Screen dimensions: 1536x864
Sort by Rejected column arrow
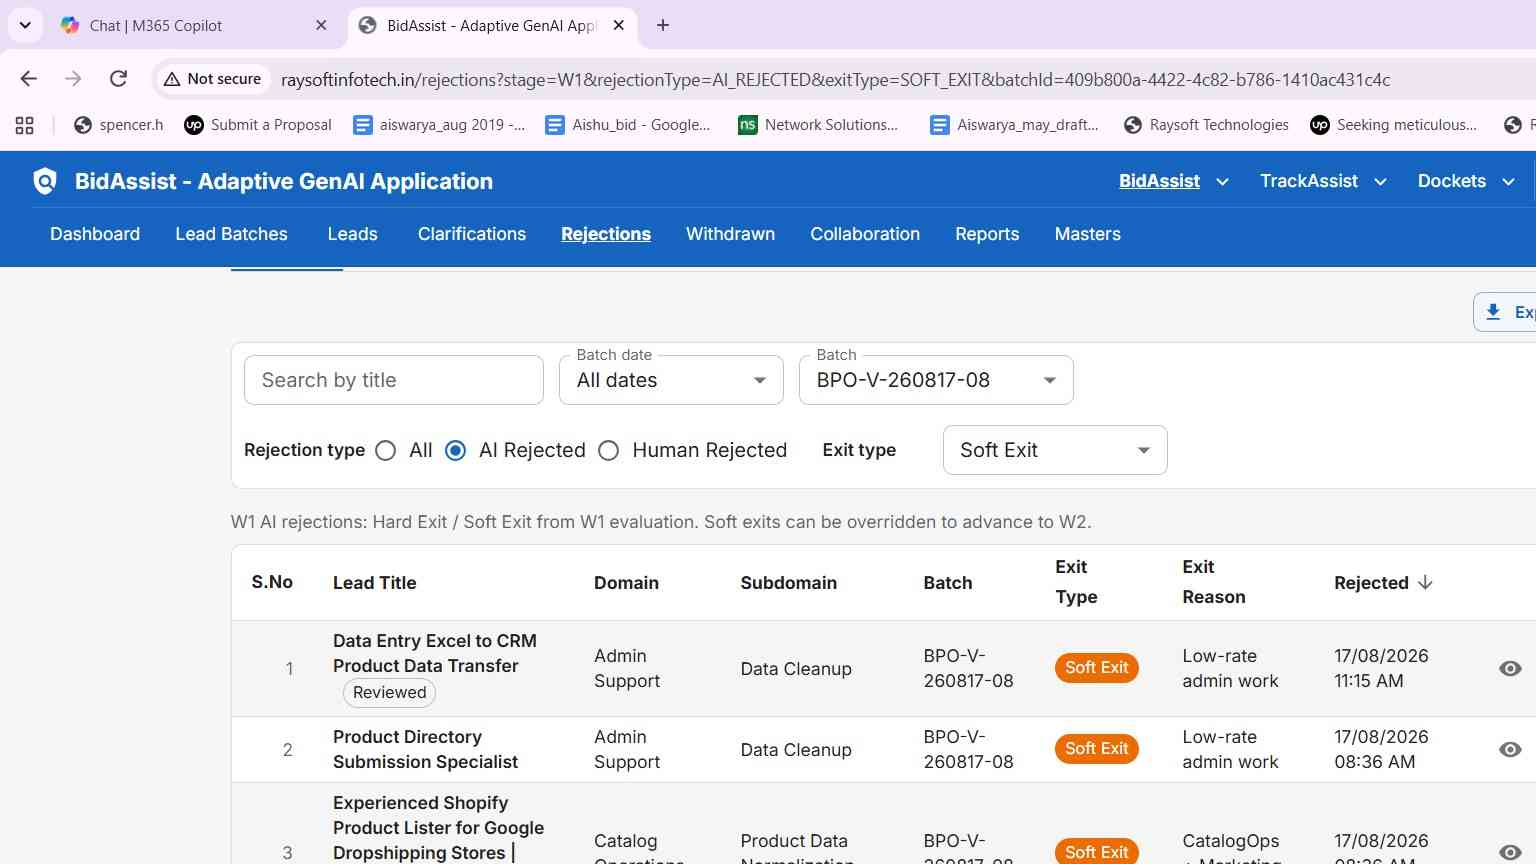coord(1426,582)
